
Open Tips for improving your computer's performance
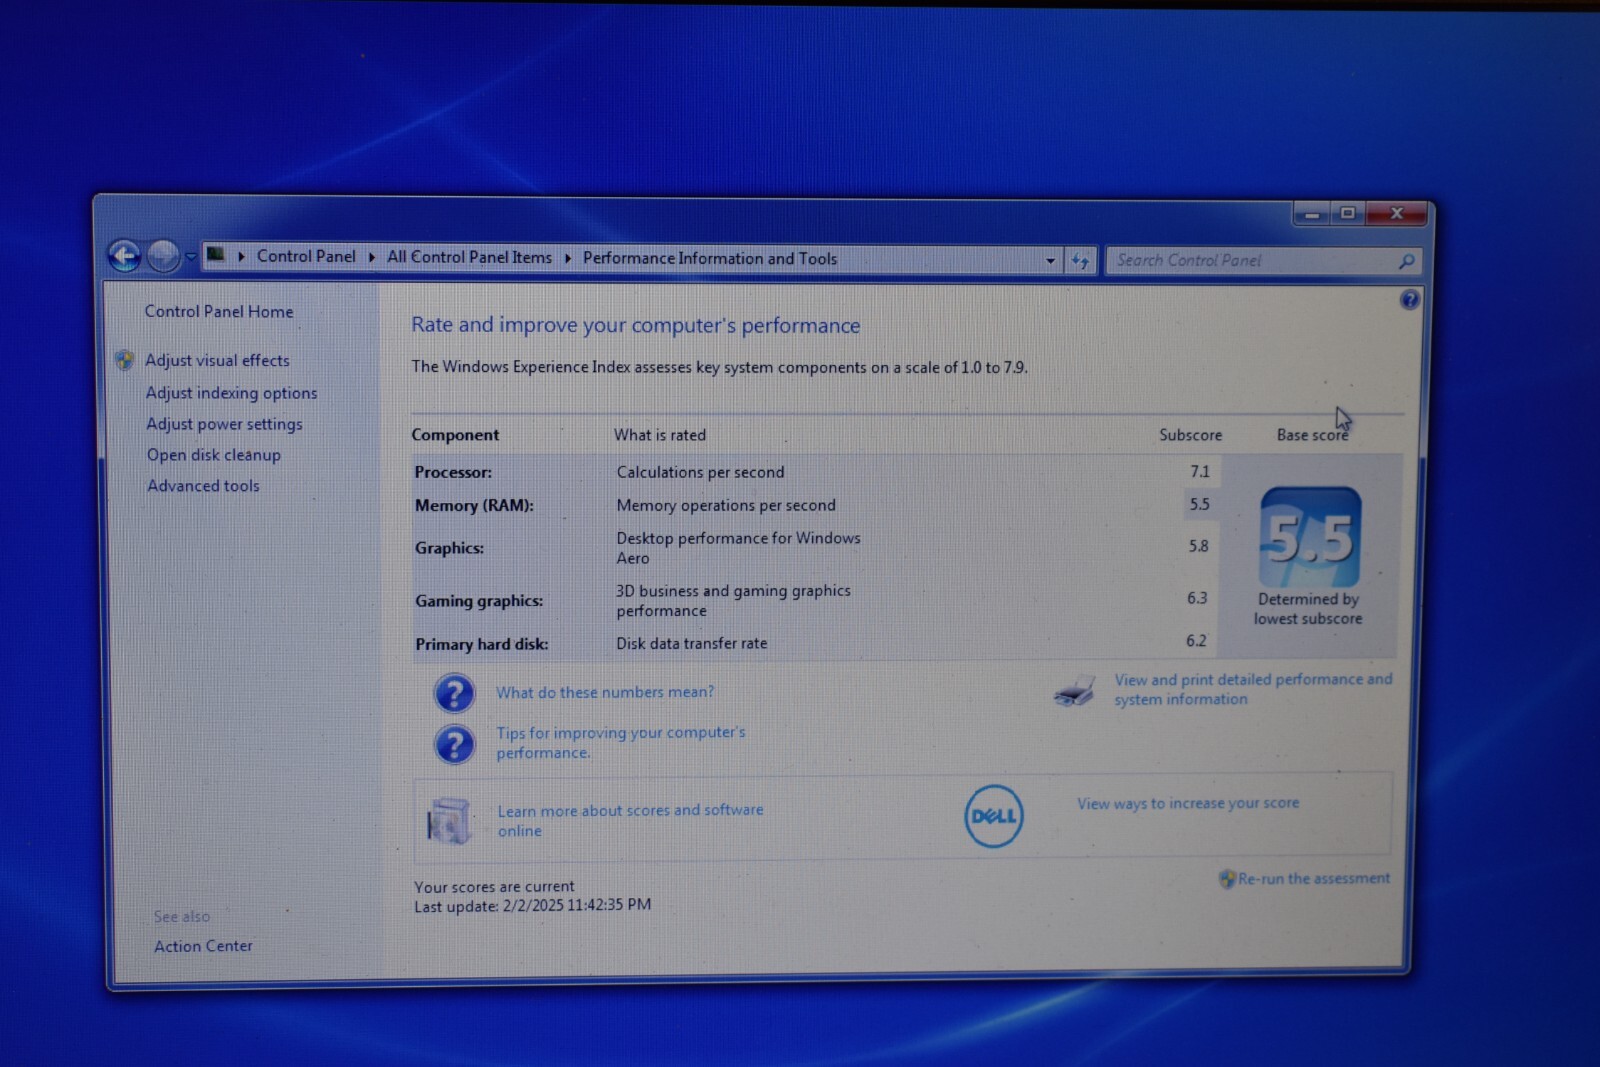click(x=621, y=742)
